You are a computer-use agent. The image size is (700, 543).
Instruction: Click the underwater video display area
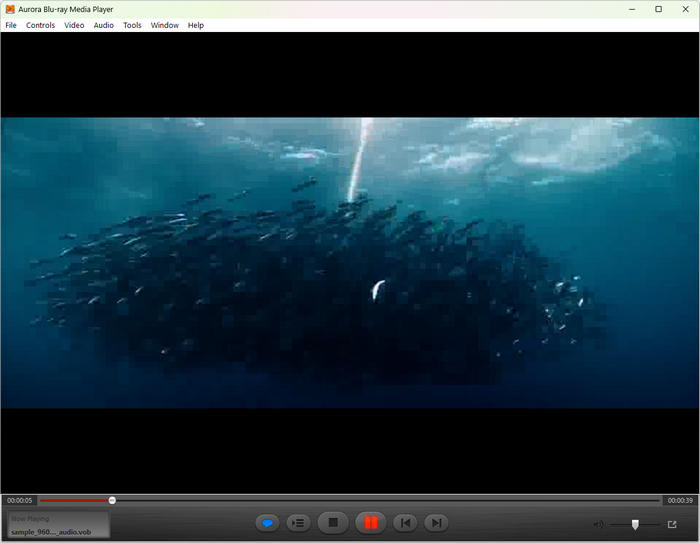350,263
